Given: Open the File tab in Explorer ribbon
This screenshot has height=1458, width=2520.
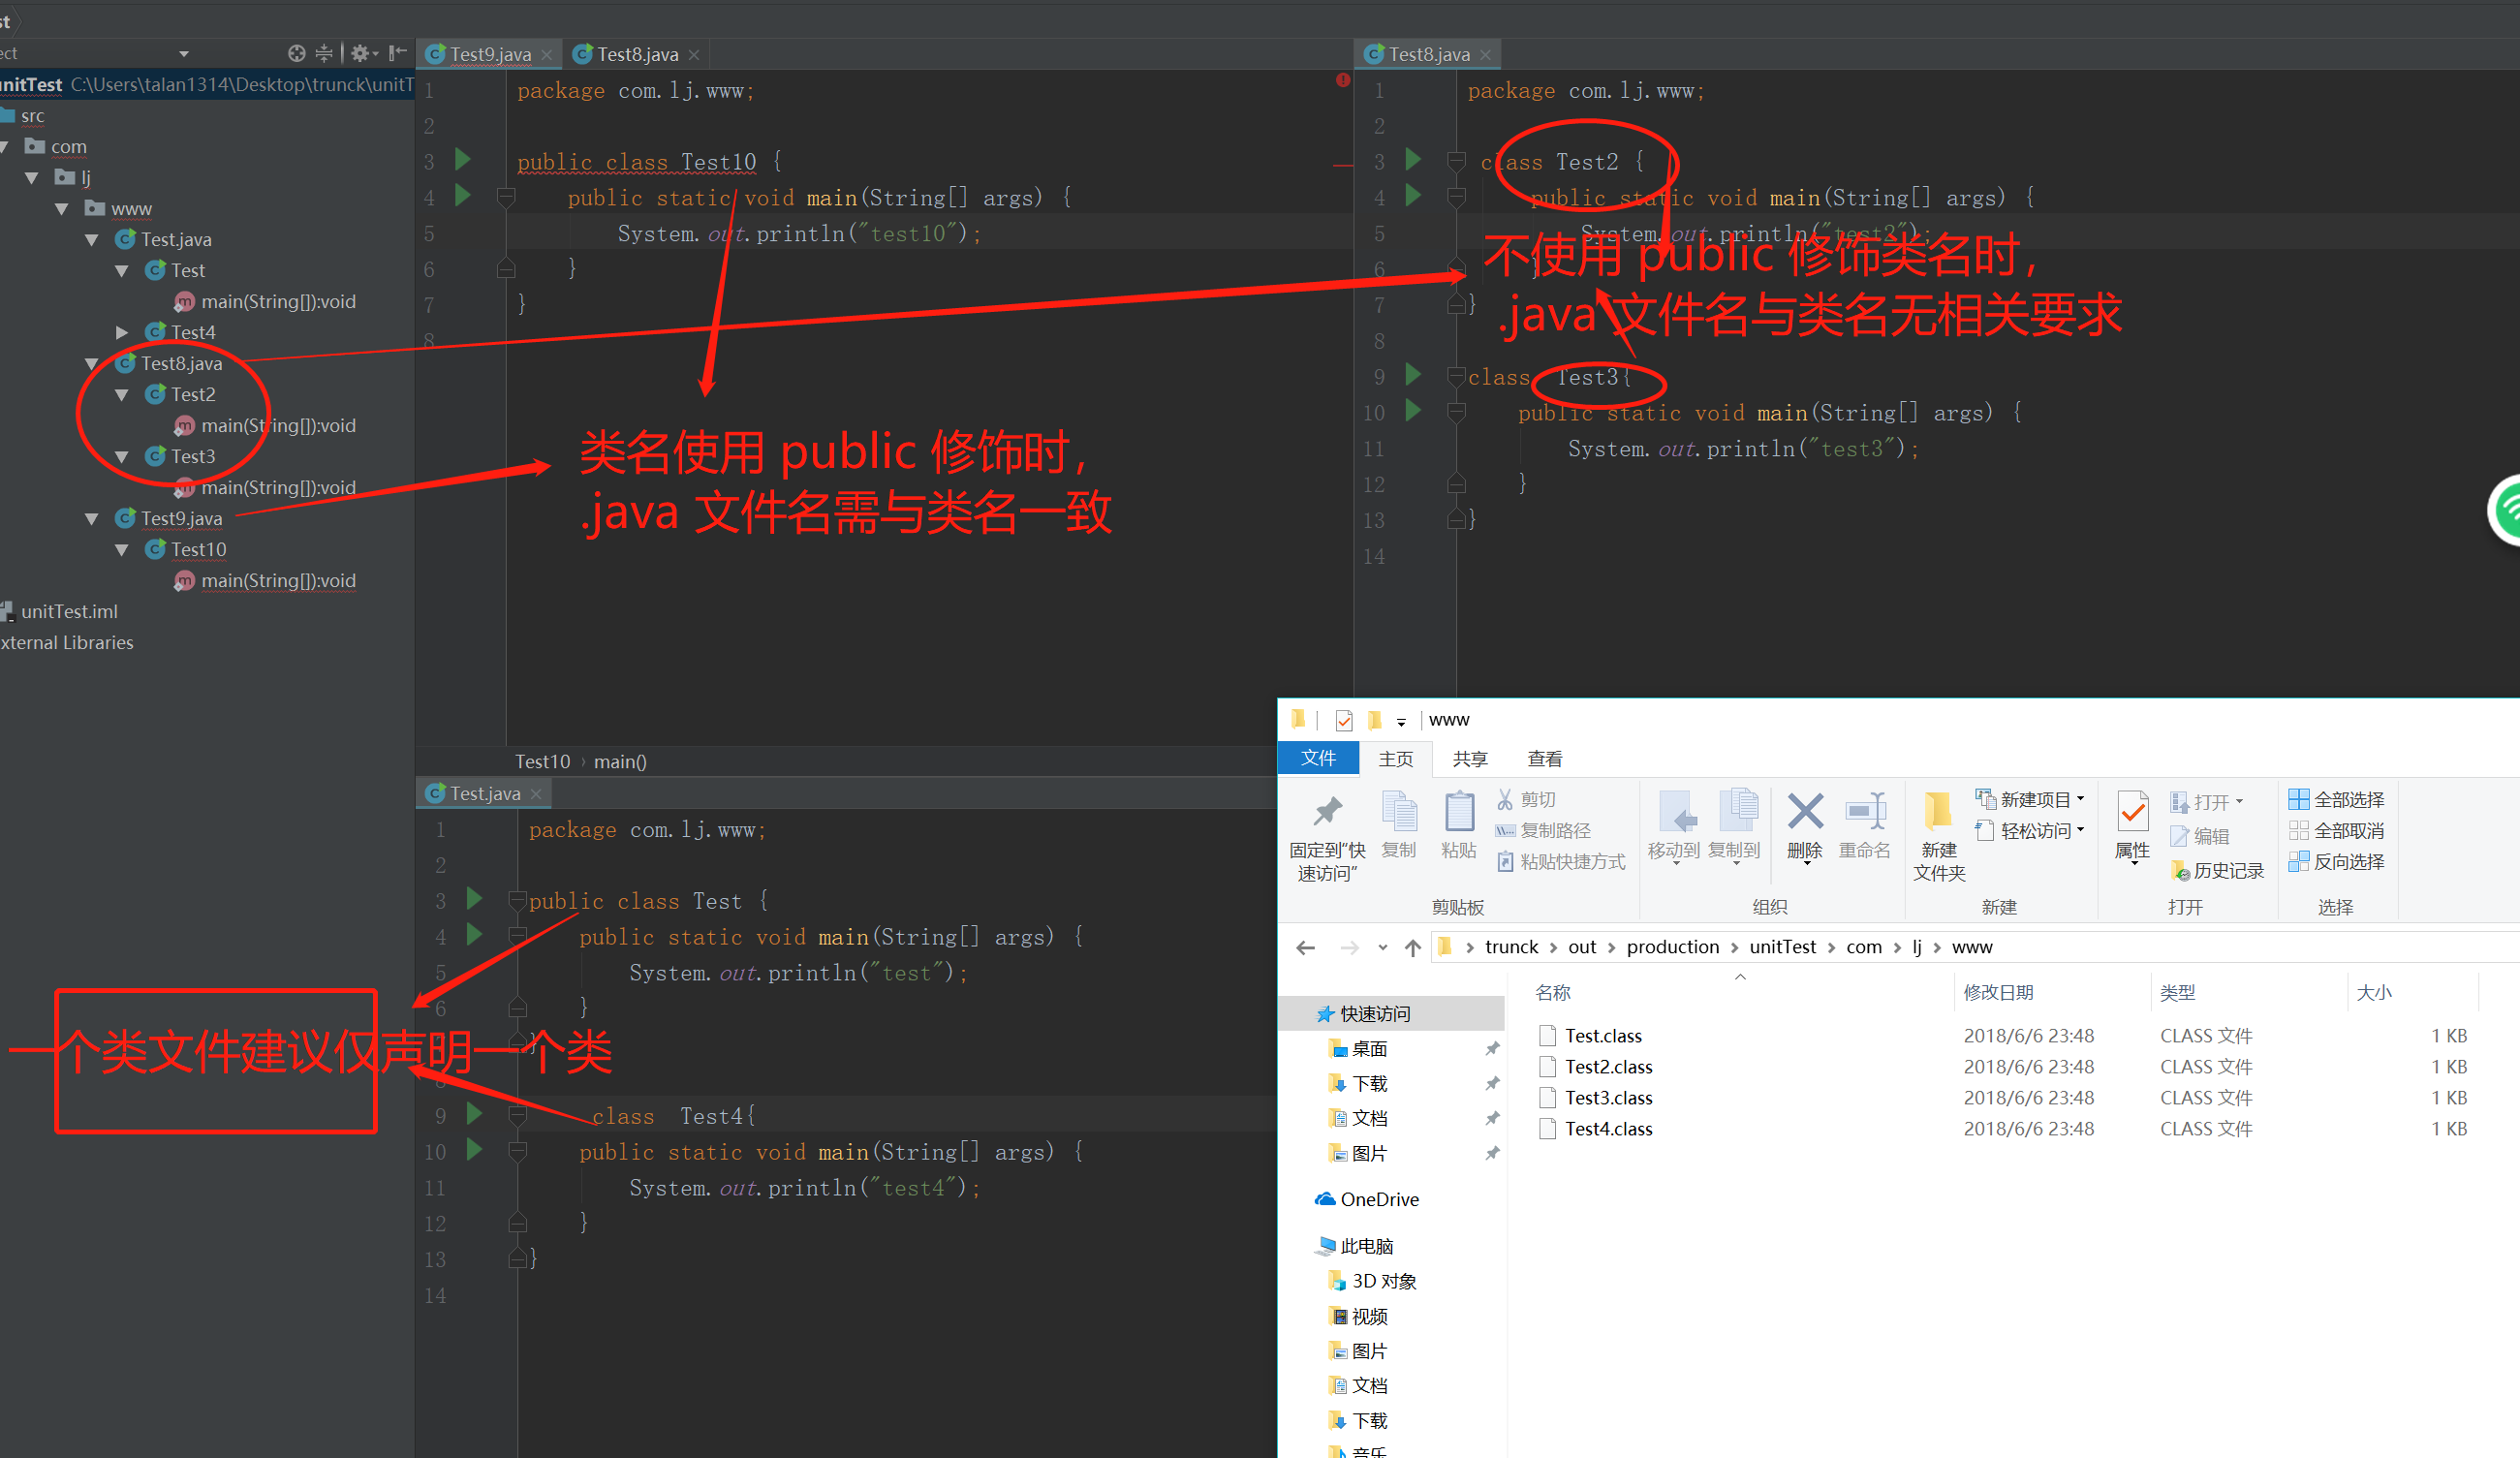Looking at the screenshot, I should [1318, 758].
